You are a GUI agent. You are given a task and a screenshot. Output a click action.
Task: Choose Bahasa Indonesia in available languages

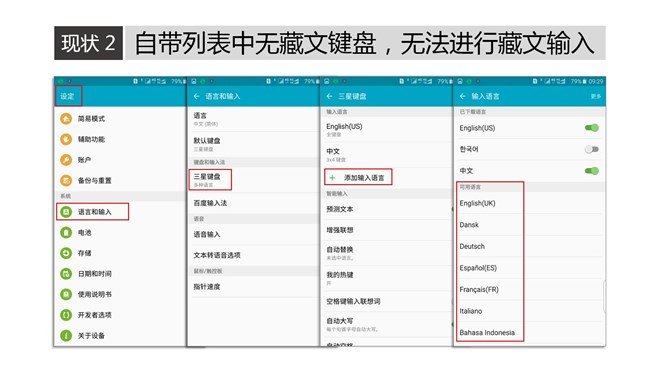487,333
